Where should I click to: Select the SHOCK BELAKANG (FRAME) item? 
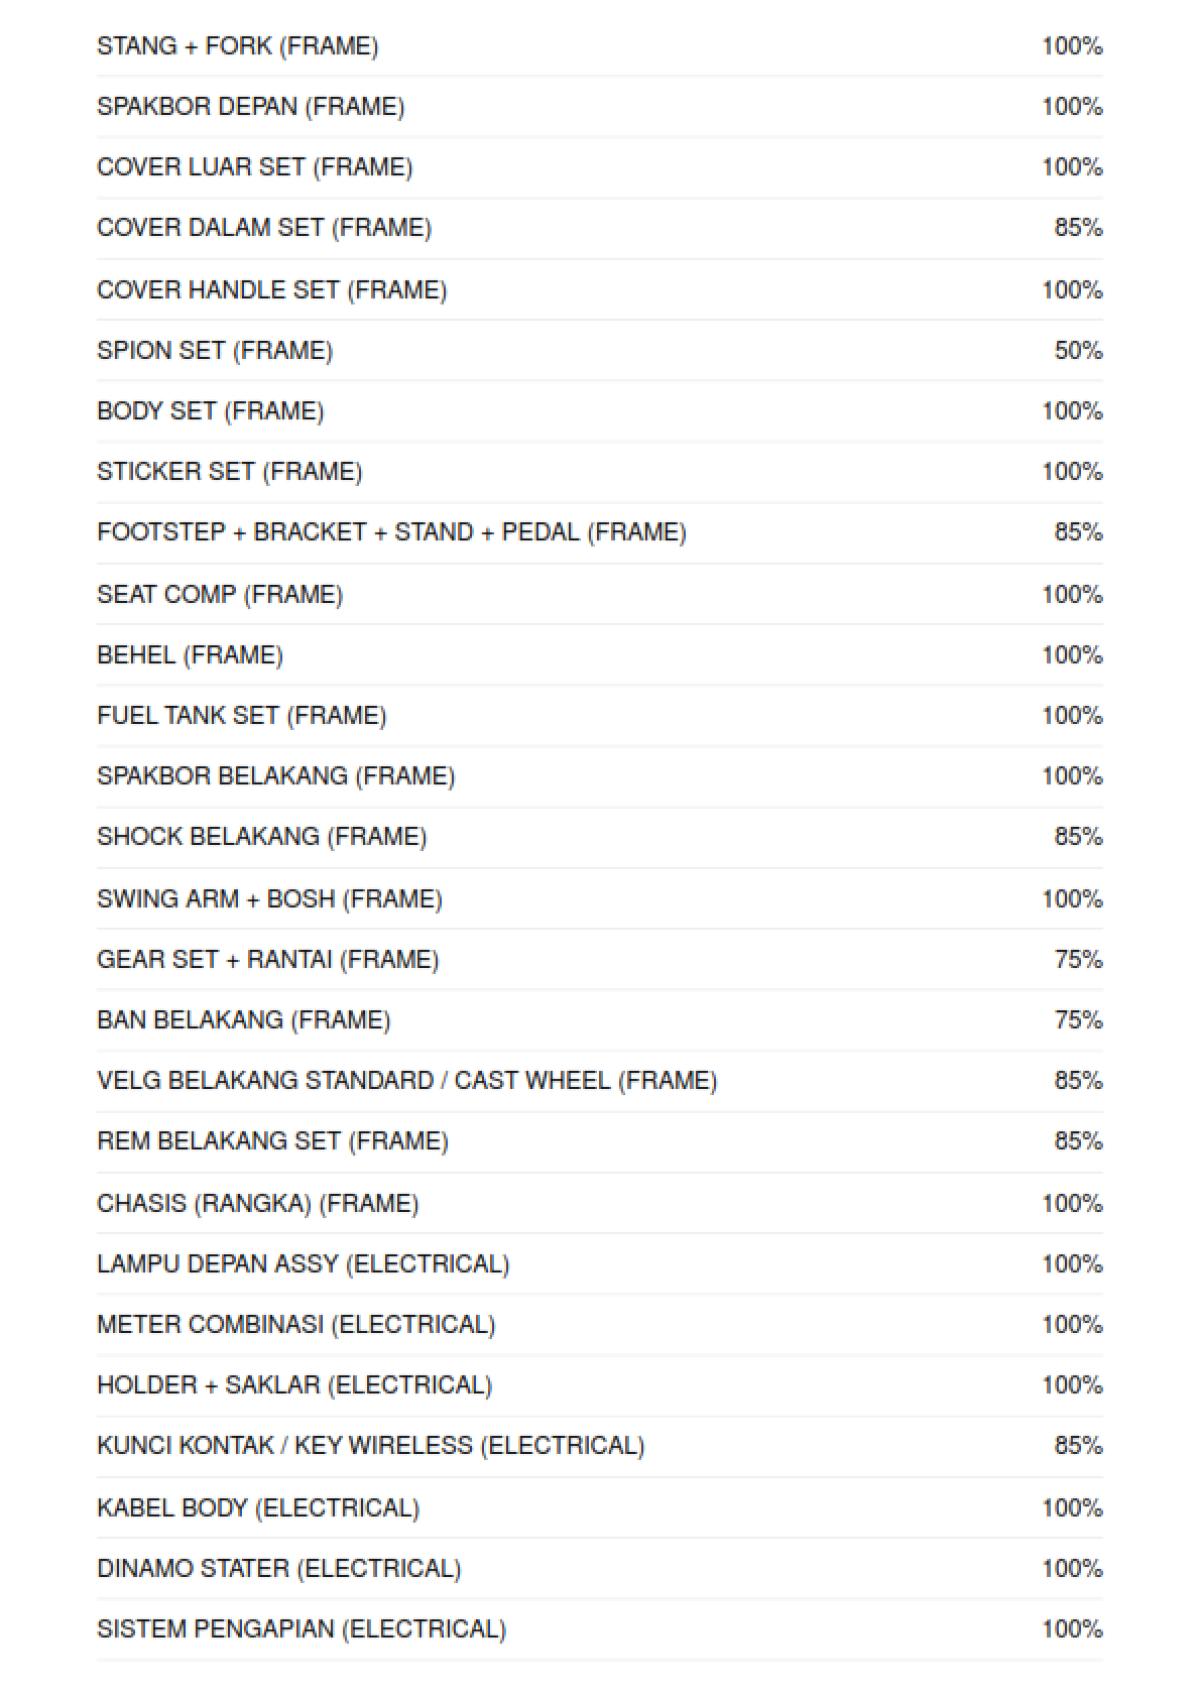261,837
